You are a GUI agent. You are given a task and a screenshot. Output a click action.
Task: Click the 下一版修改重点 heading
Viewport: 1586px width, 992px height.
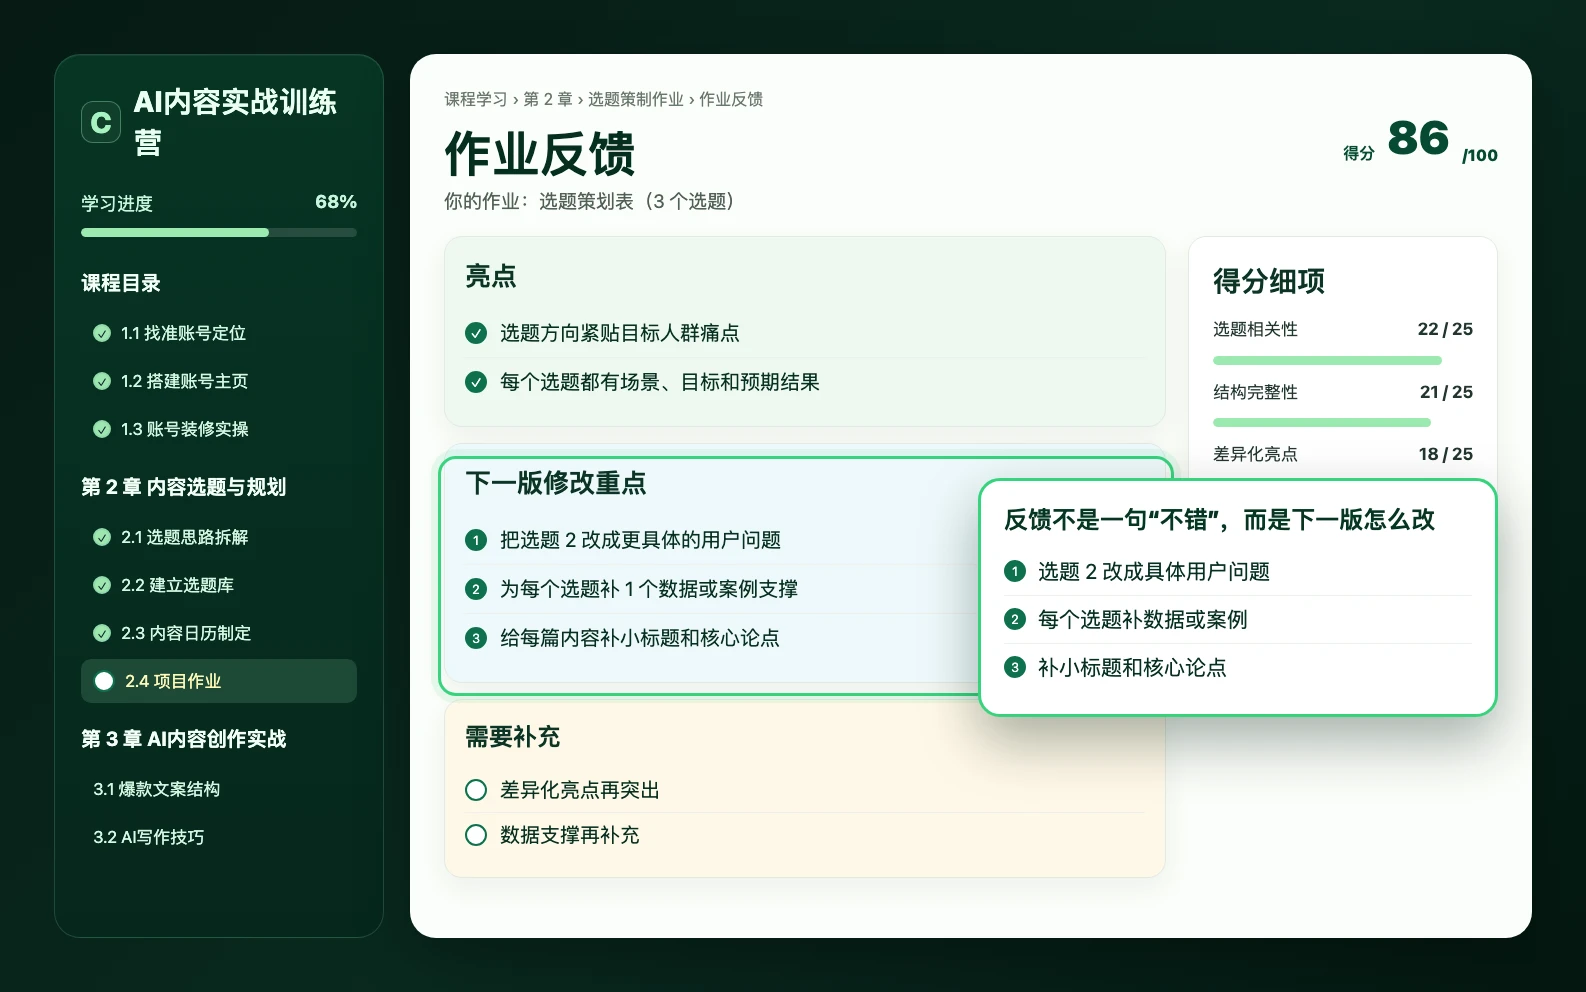(x=556, y=483)
